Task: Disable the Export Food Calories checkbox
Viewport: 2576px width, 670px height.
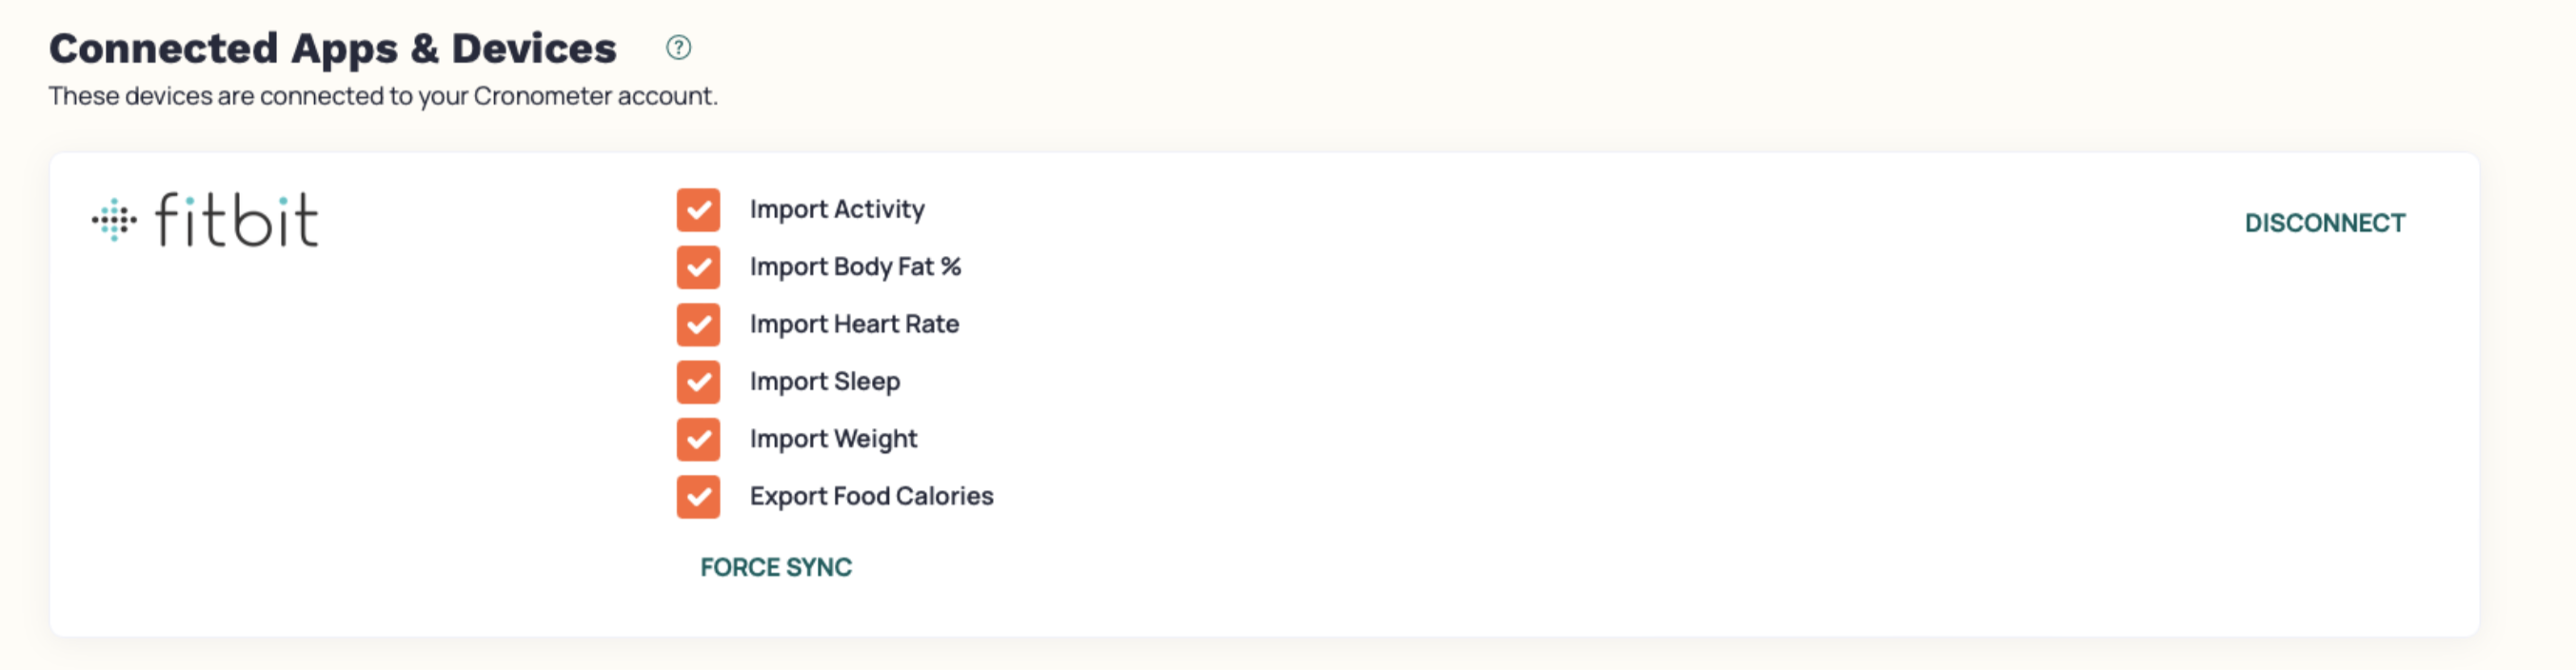Action: pyautogui.click(x=698, y=497)
